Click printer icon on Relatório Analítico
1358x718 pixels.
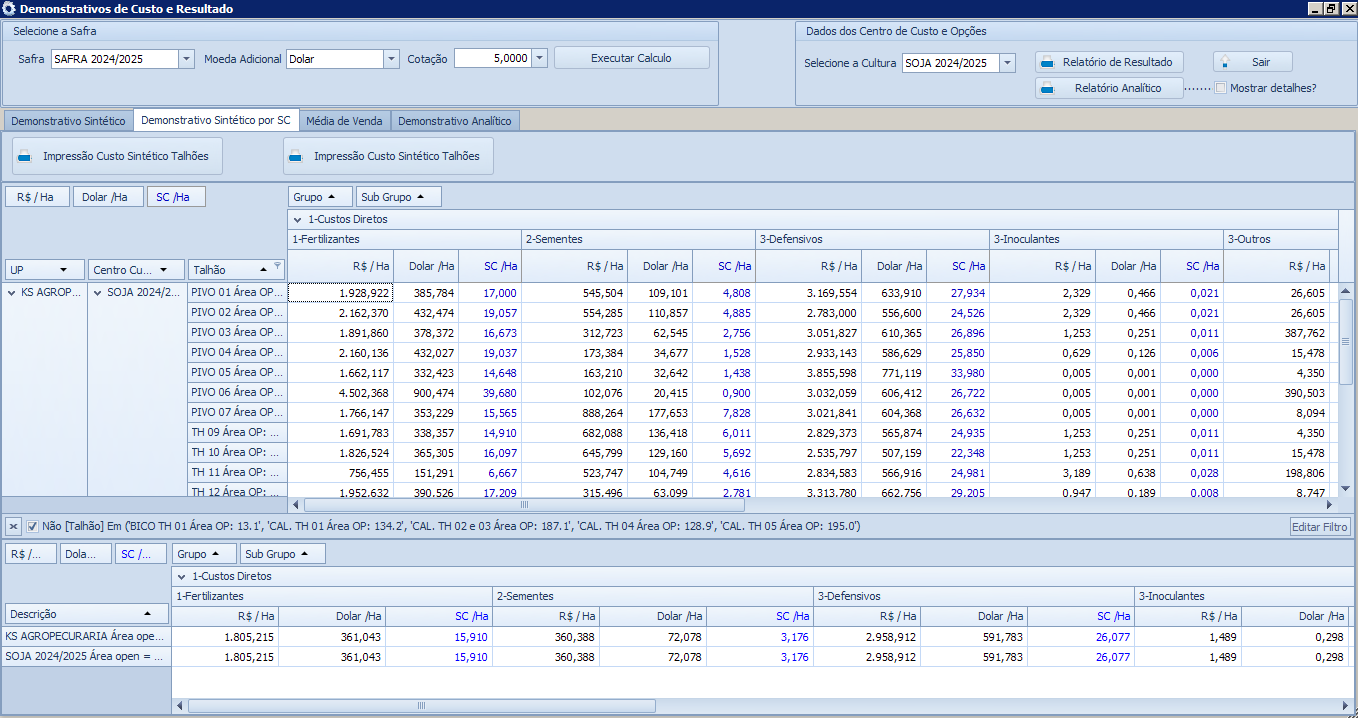[x=1047, y=88]
